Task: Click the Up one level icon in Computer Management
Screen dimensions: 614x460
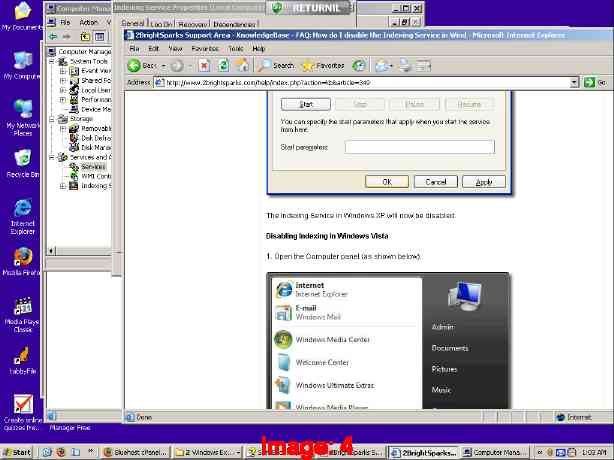Action: [x=85, y=37]
